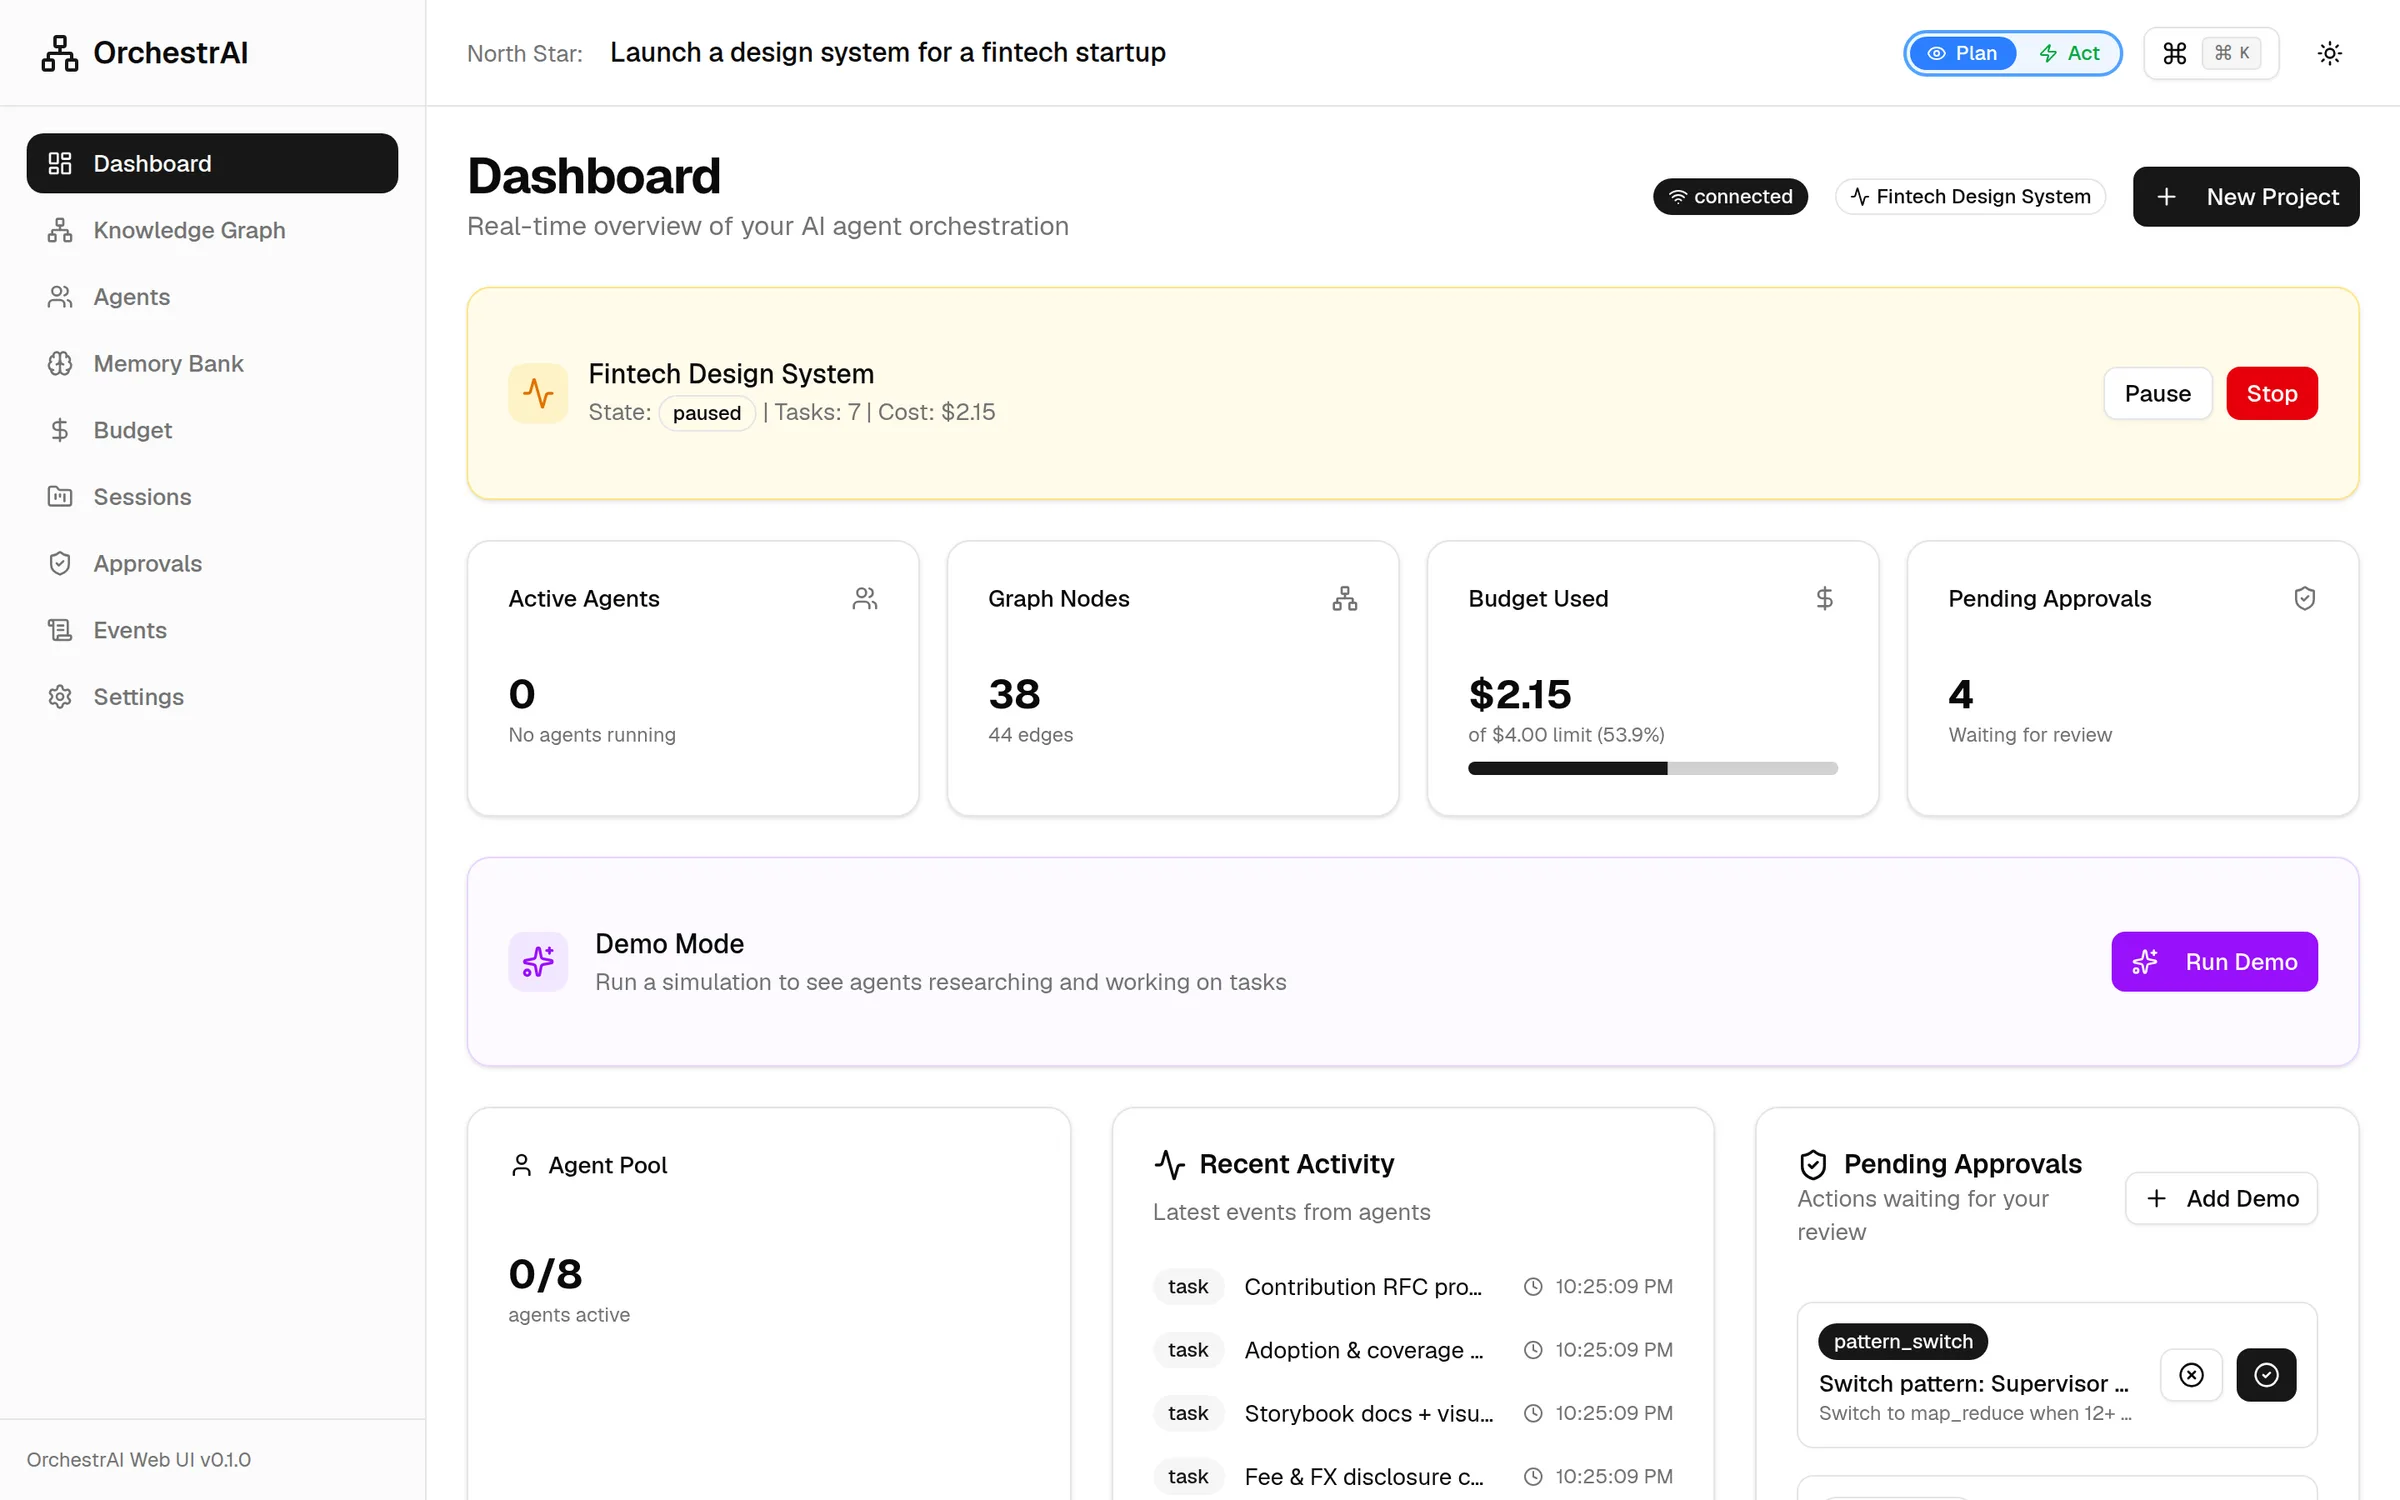The image size is (2400, 1500).
Task: Select the Fee & FX disclosure task row
Action: pyautogui.click(x=1412, y=1477)
